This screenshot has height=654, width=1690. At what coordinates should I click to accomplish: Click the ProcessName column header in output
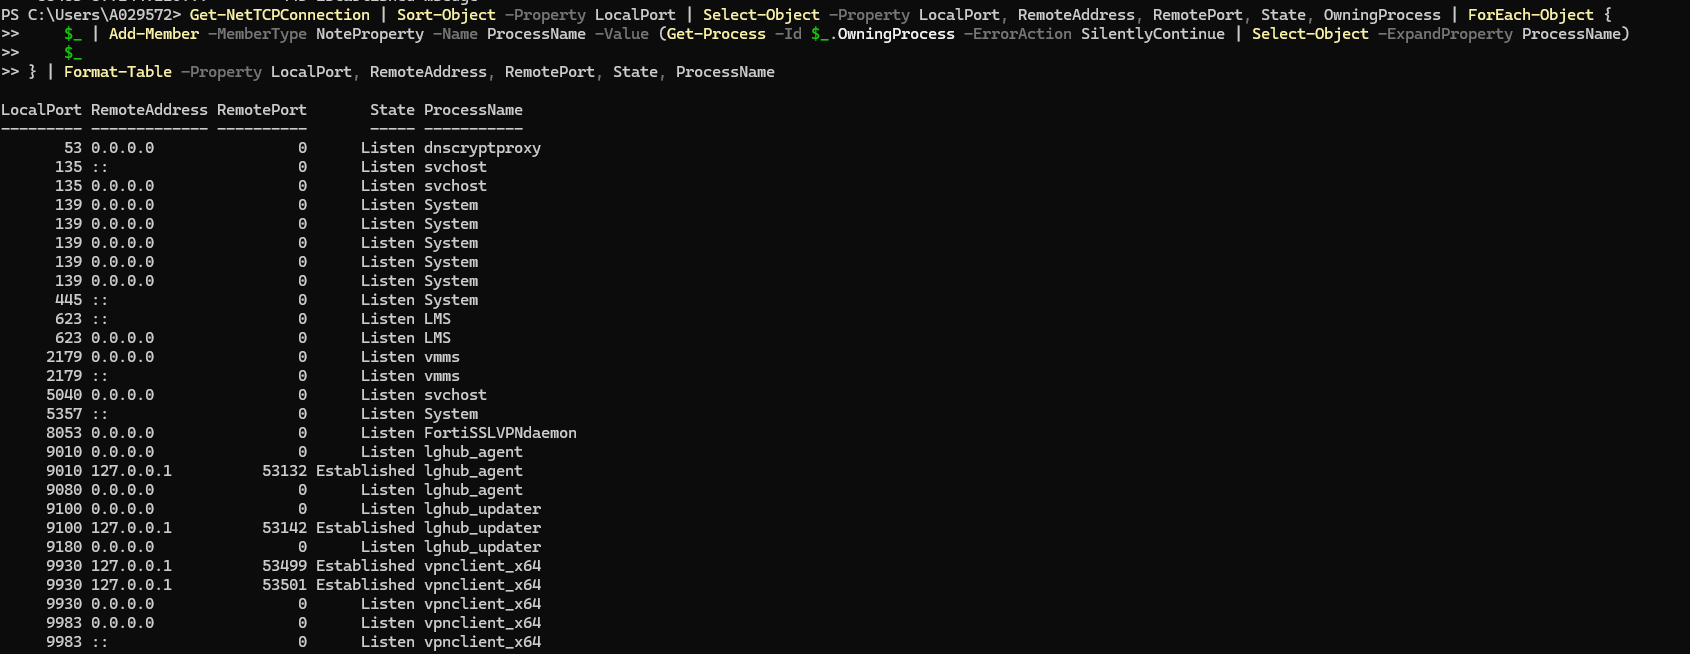tap(473, 110)
